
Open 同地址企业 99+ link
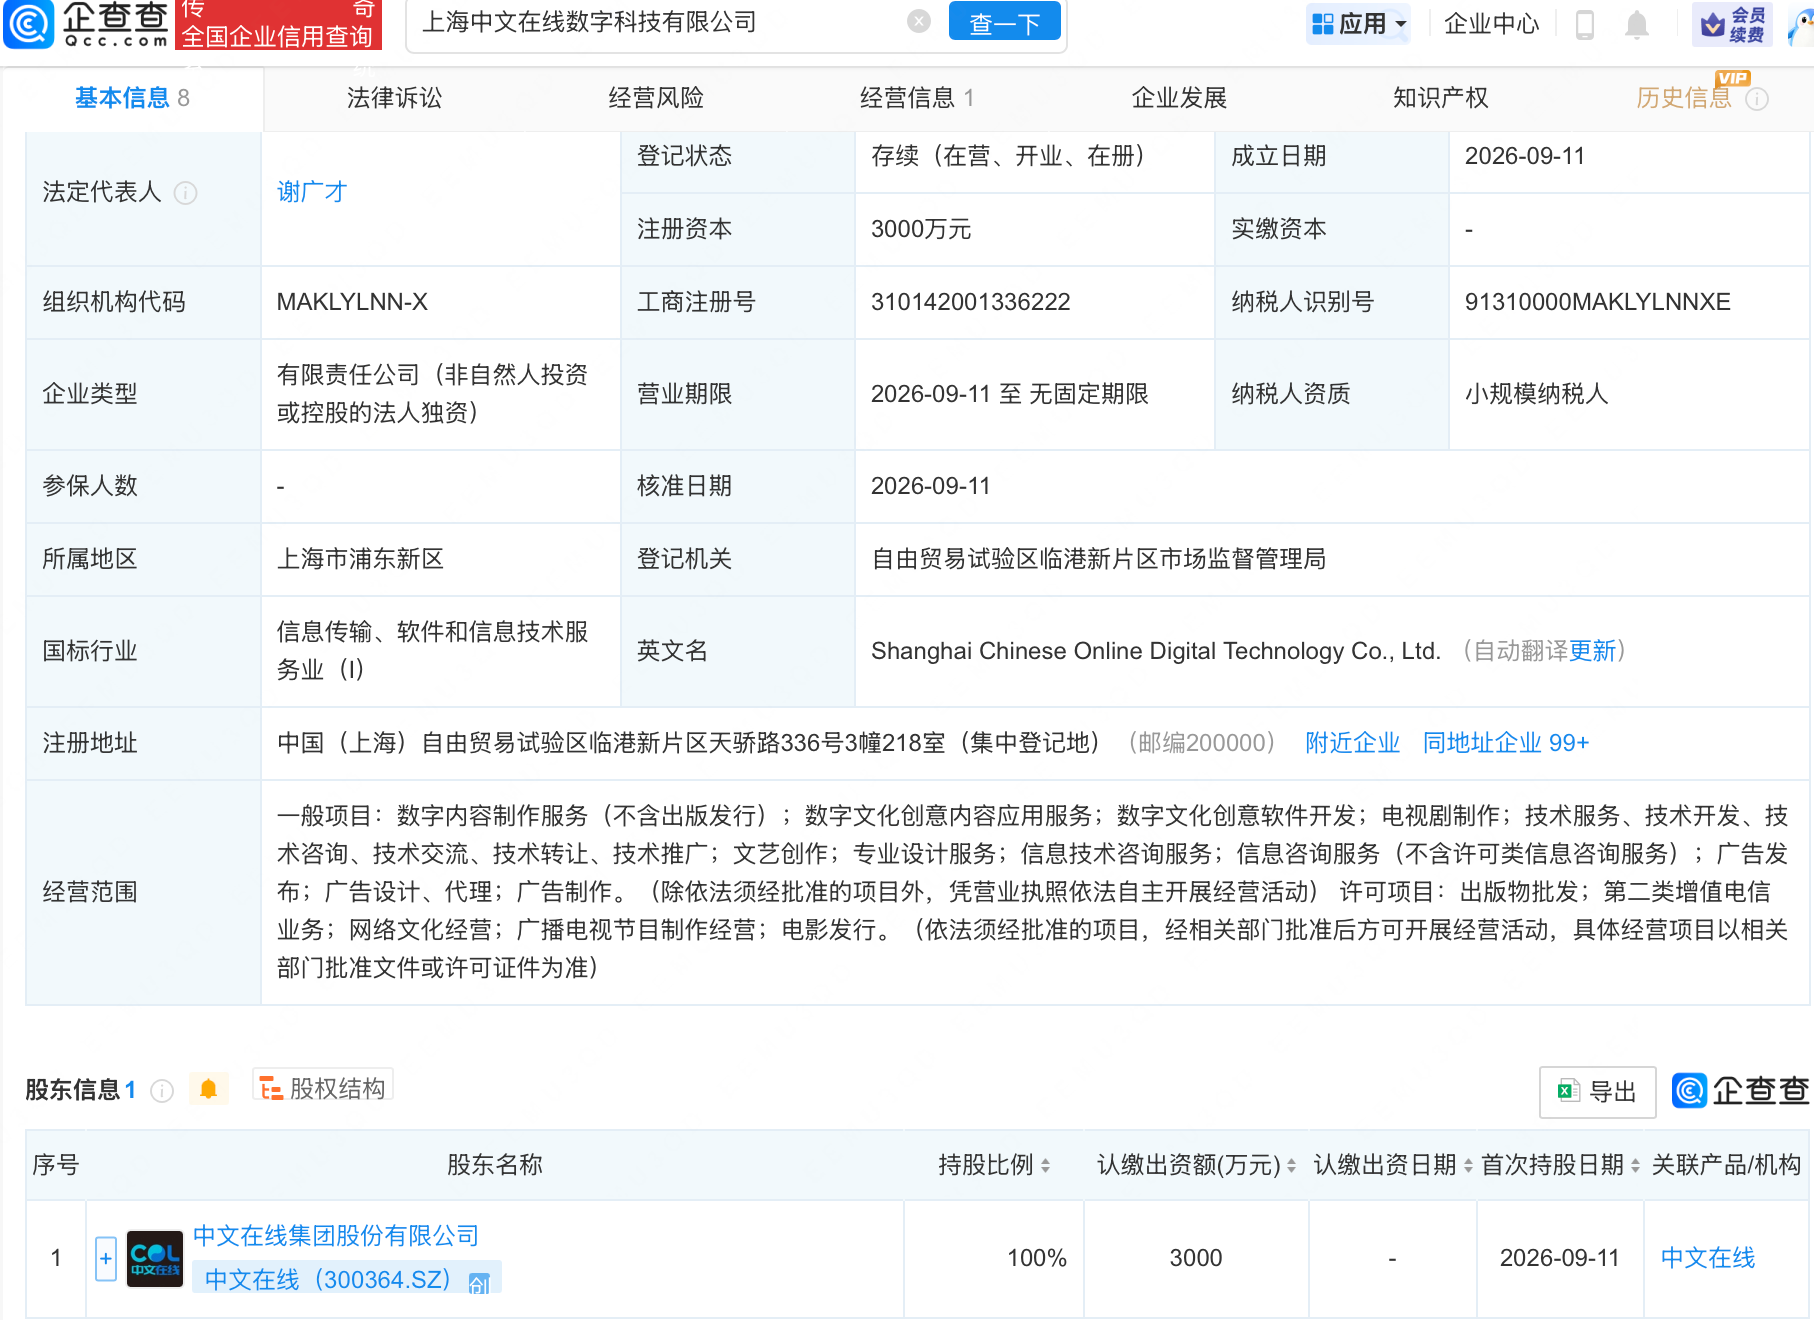[x=1506, y=743]
